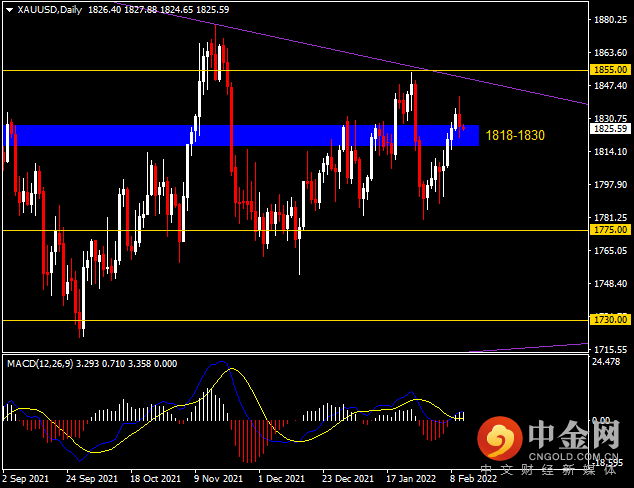The image size is (634, 488).
Task: Click the 1847.40 price scale value
Action: coord(611,85)
